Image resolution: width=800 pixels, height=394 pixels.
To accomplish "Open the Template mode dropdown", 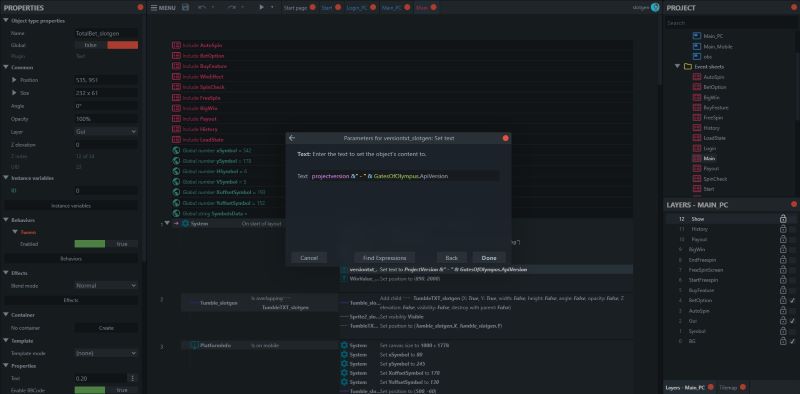I will [106, 353].
